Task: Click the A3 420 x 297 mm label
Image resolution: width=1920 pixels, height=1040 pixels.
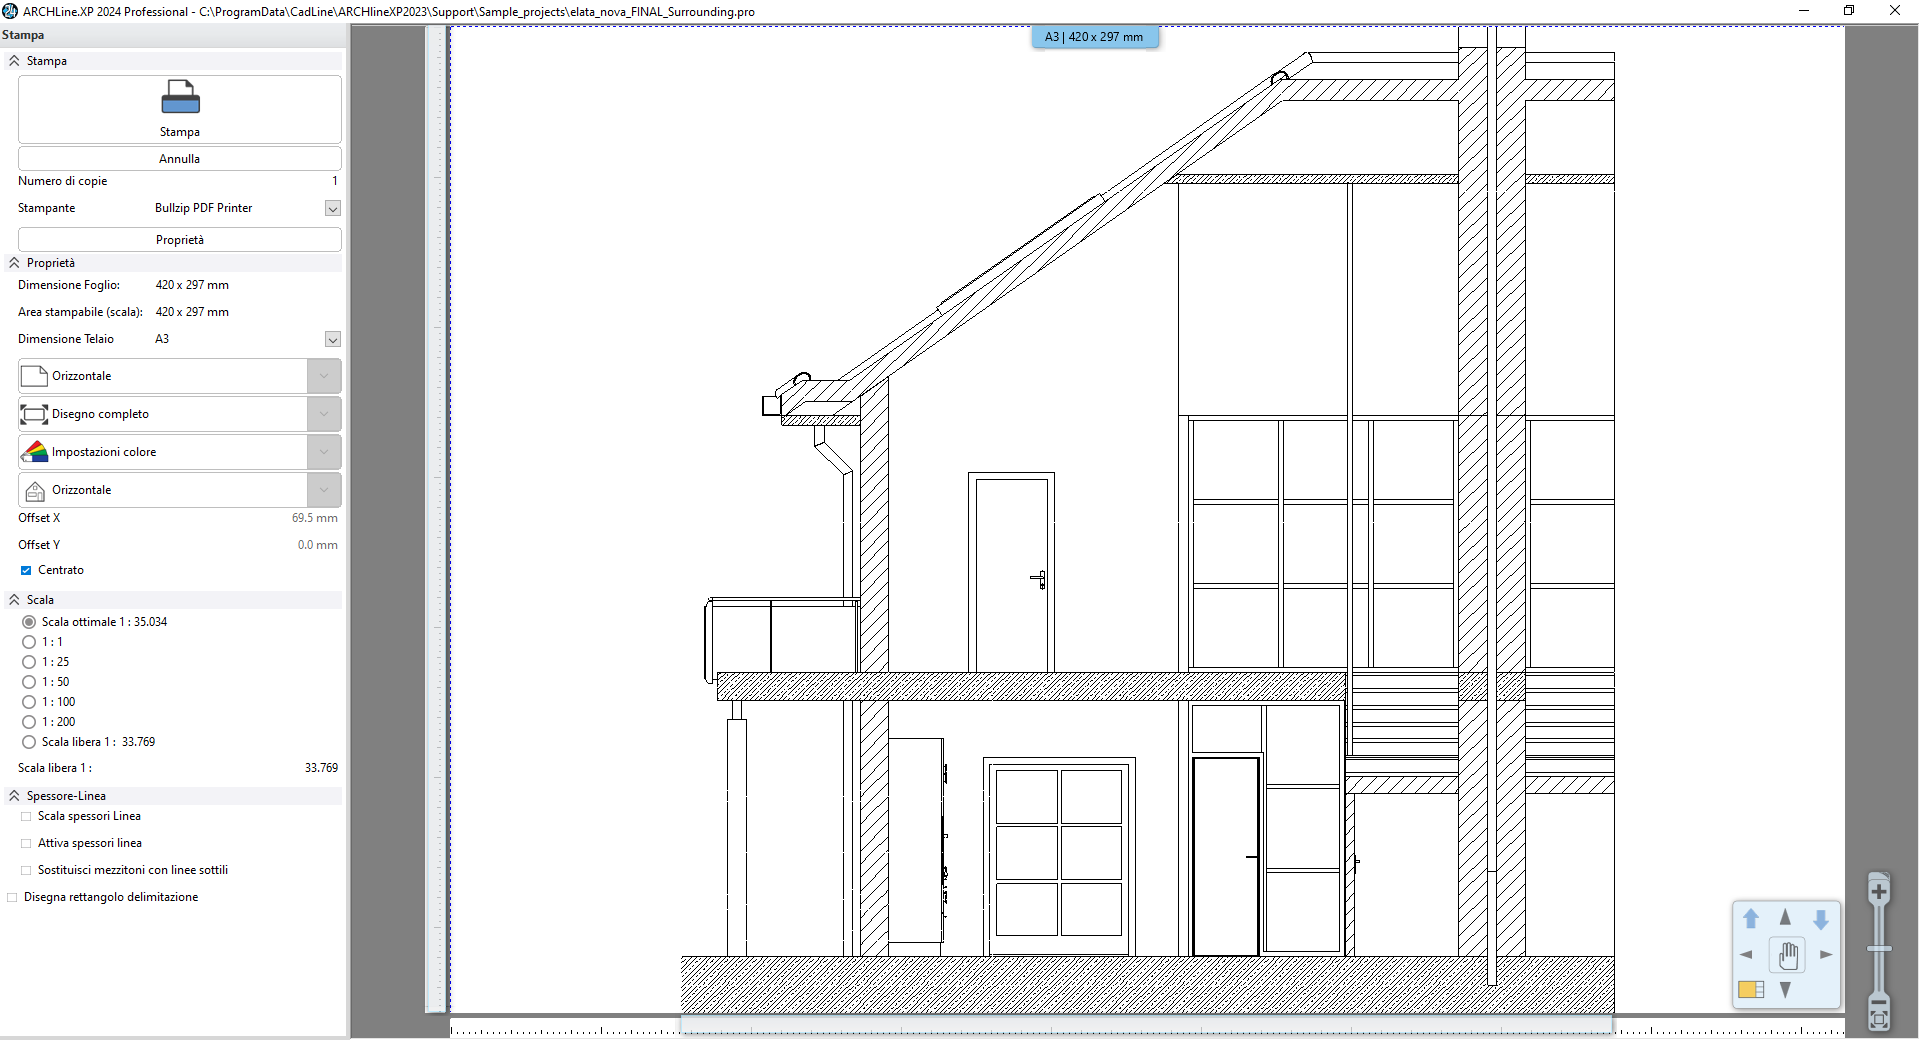Action: click(x=1095, y=37)
